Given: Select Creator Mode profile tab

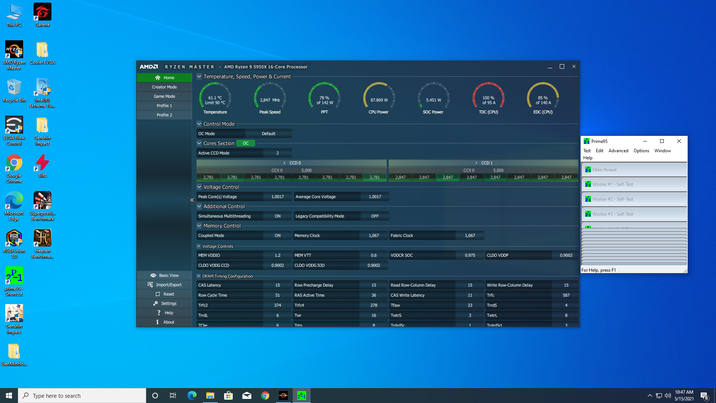Looking at the screenshot, I should 164,87.
